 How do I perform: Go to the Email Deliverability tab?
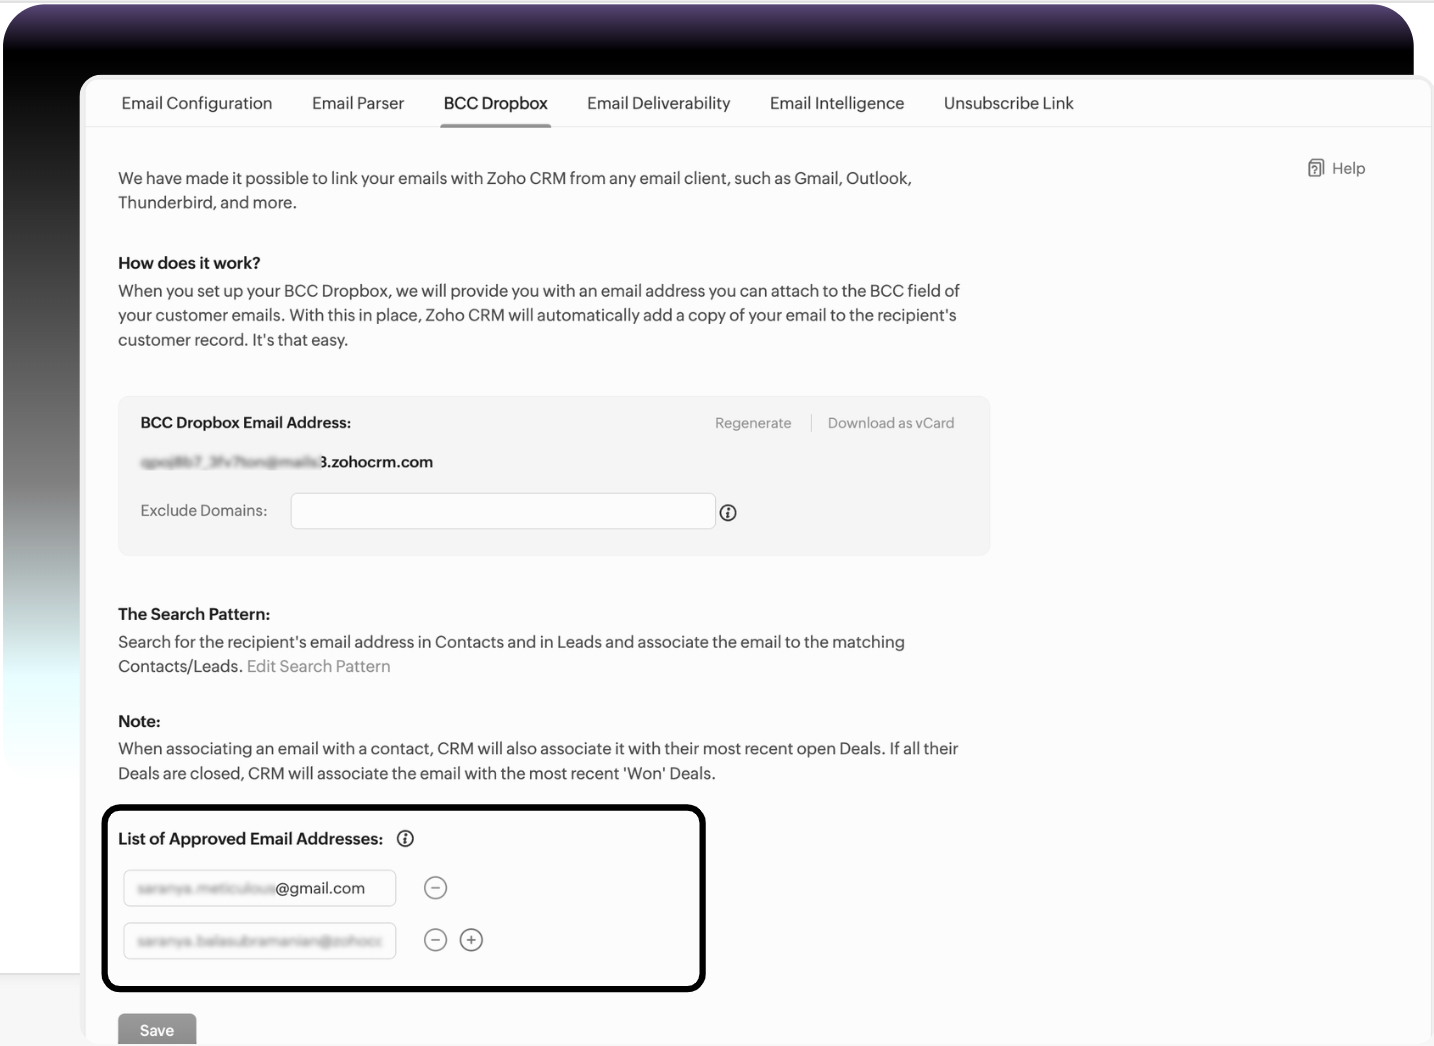click(658, 103)
